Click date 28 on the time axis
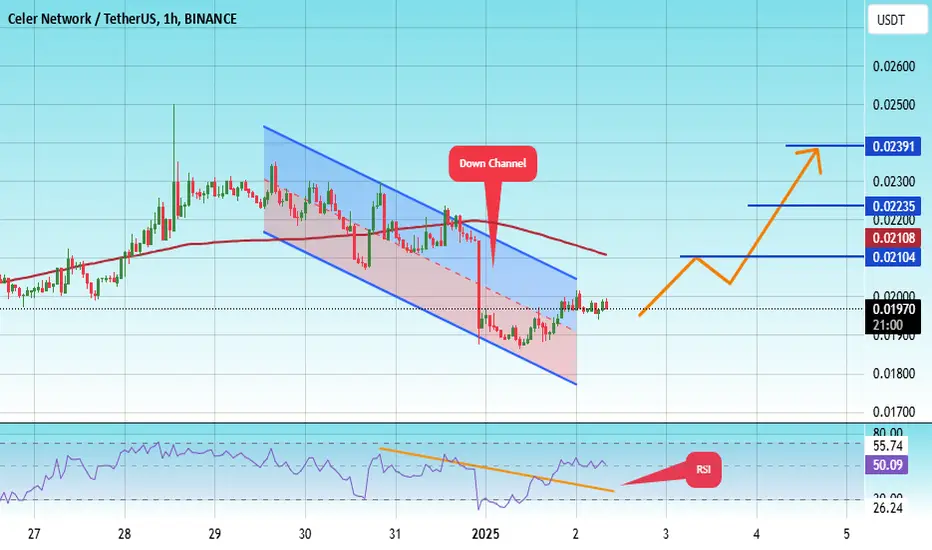Image resolution: width=932 pixels, height=550 pixels. (124, 534)
